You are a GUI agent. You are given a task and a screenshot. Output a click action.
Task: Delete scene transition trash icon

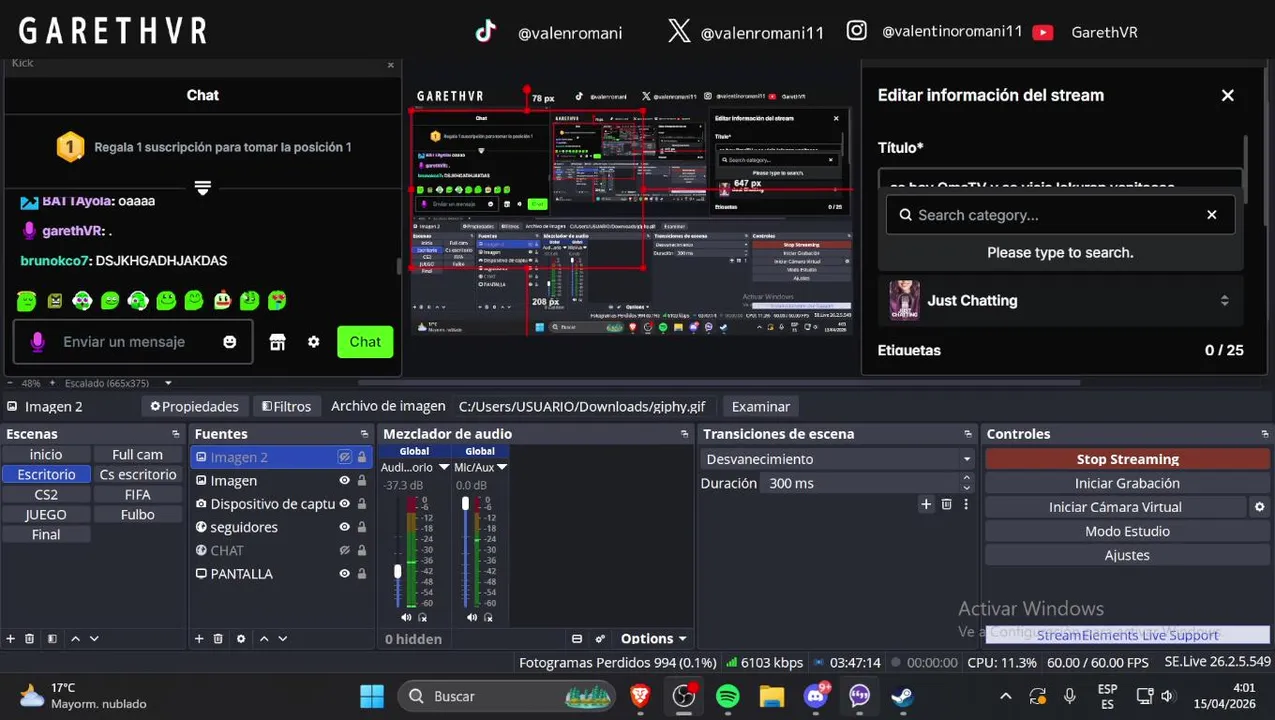[946, 504]
